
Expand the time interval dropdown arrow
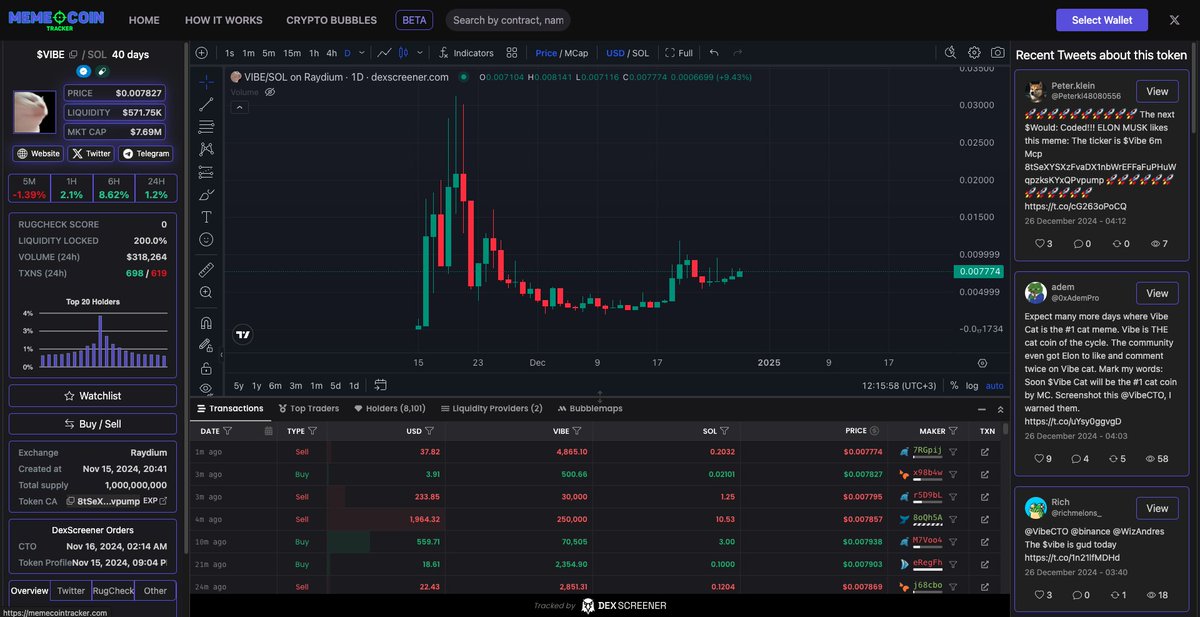(x=362, y=53)
